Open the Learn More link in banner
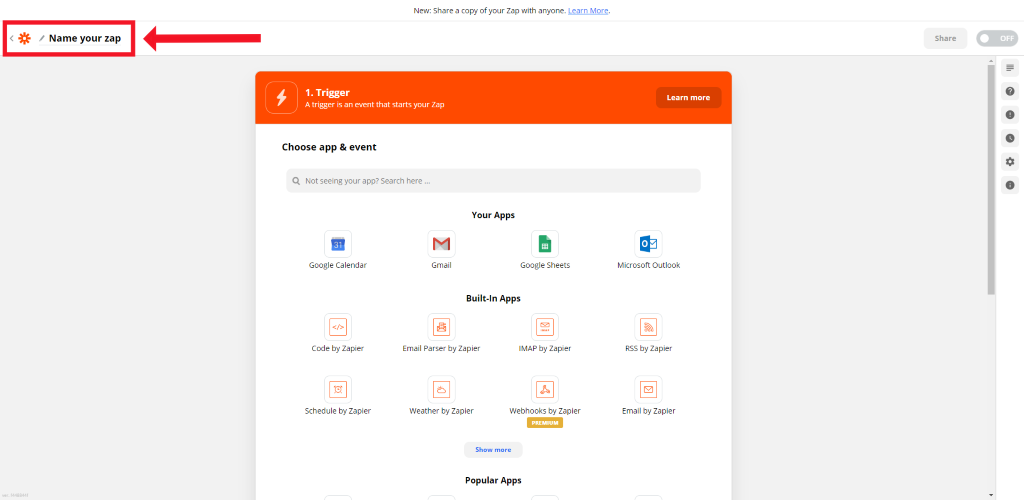This screenshot has height=500, width=1024. pos(588,10)
